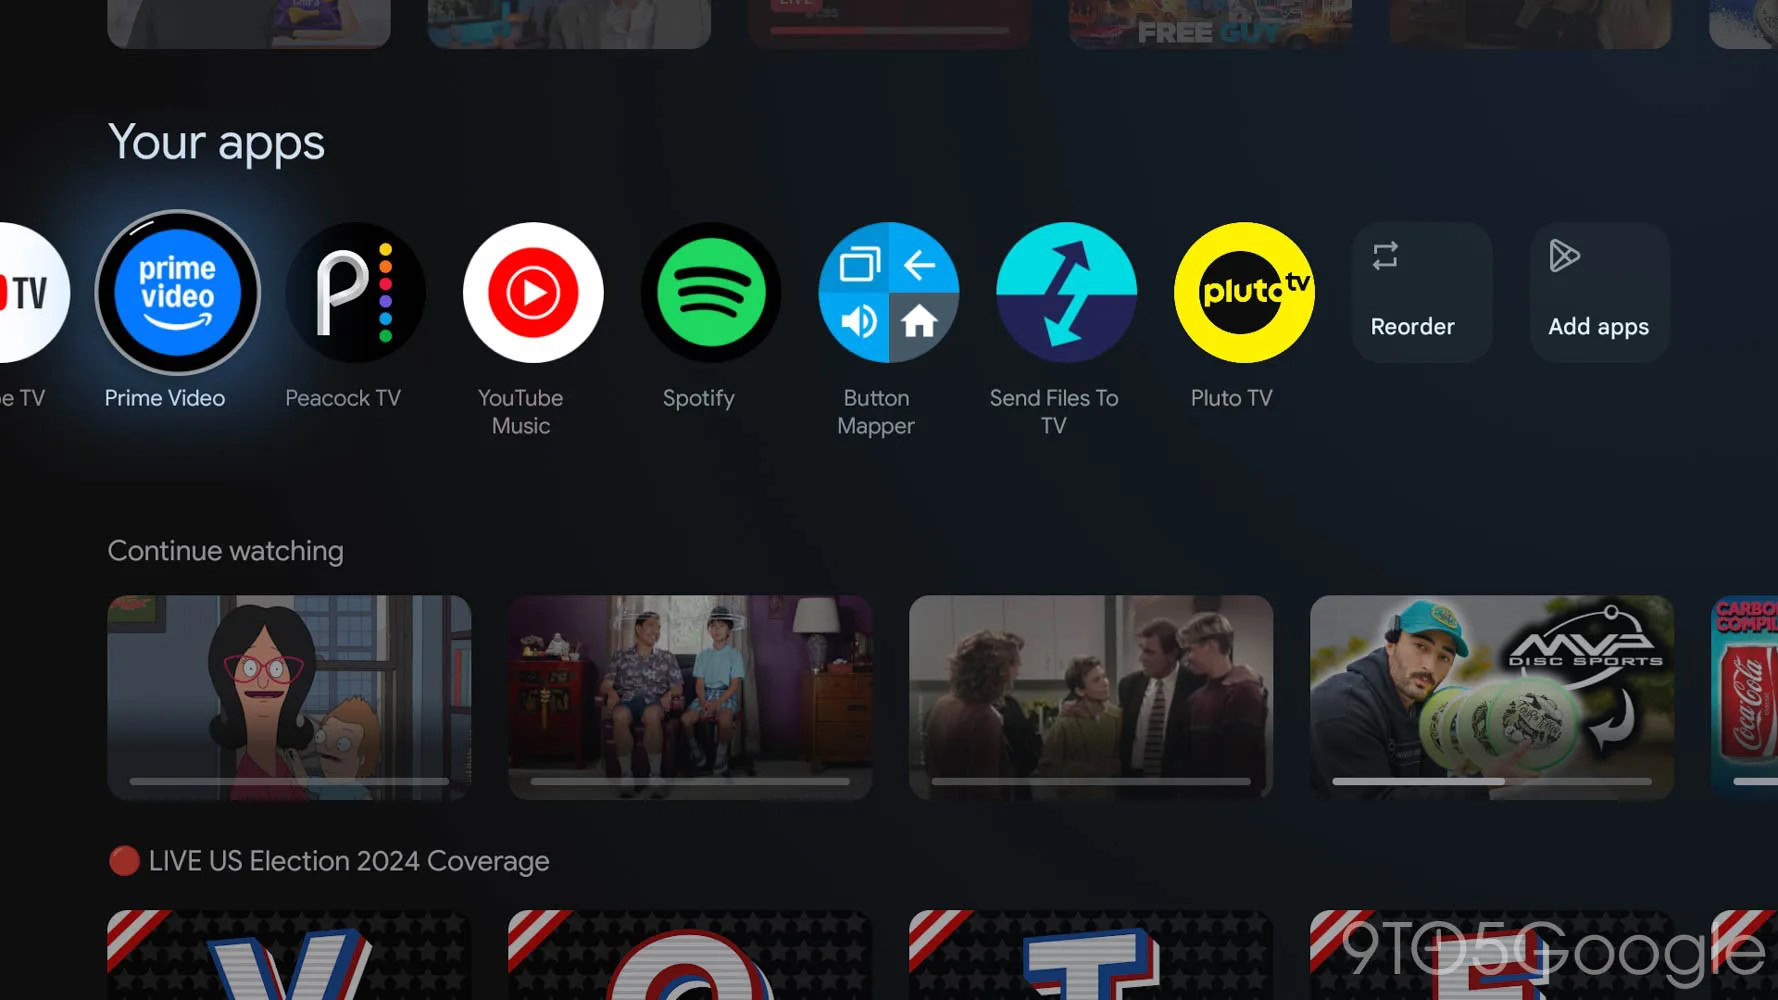Resume the show with two seated men

[690, 697]
